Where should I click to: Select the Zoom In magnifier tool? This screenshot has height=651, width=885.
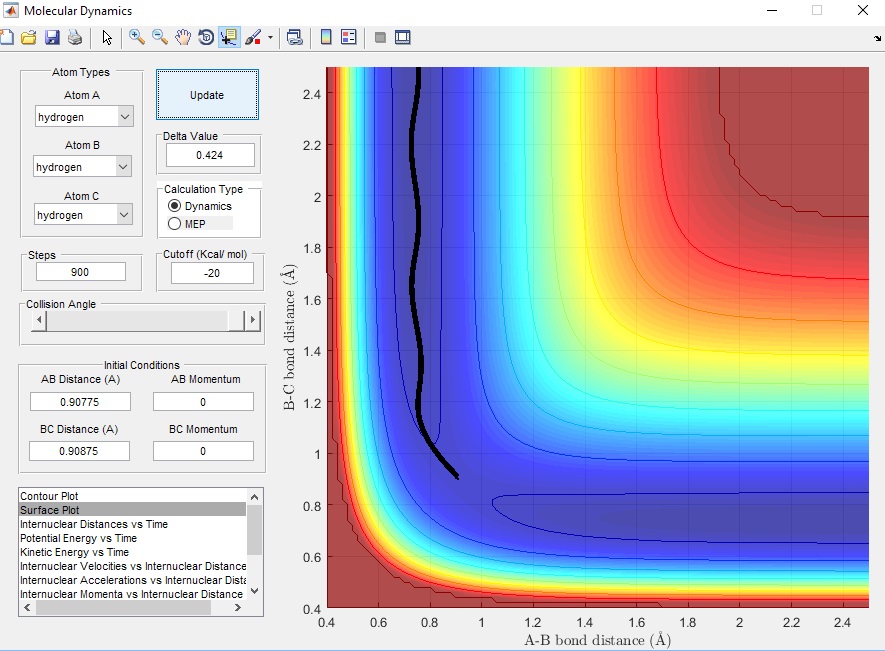(x=136, y=38)
